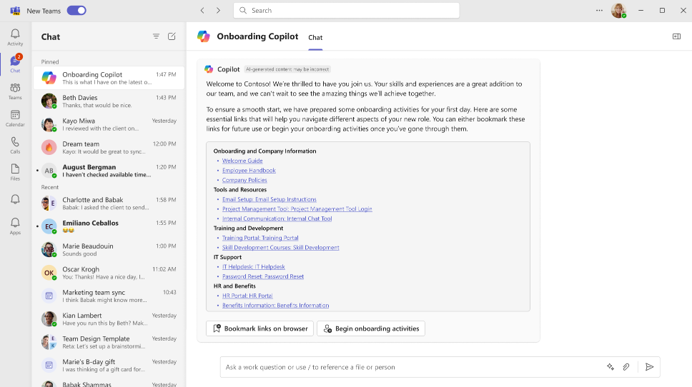Select the Chat icon in sidebar
Viewport: 692px width, 387px height.
[x=15, y=64]
